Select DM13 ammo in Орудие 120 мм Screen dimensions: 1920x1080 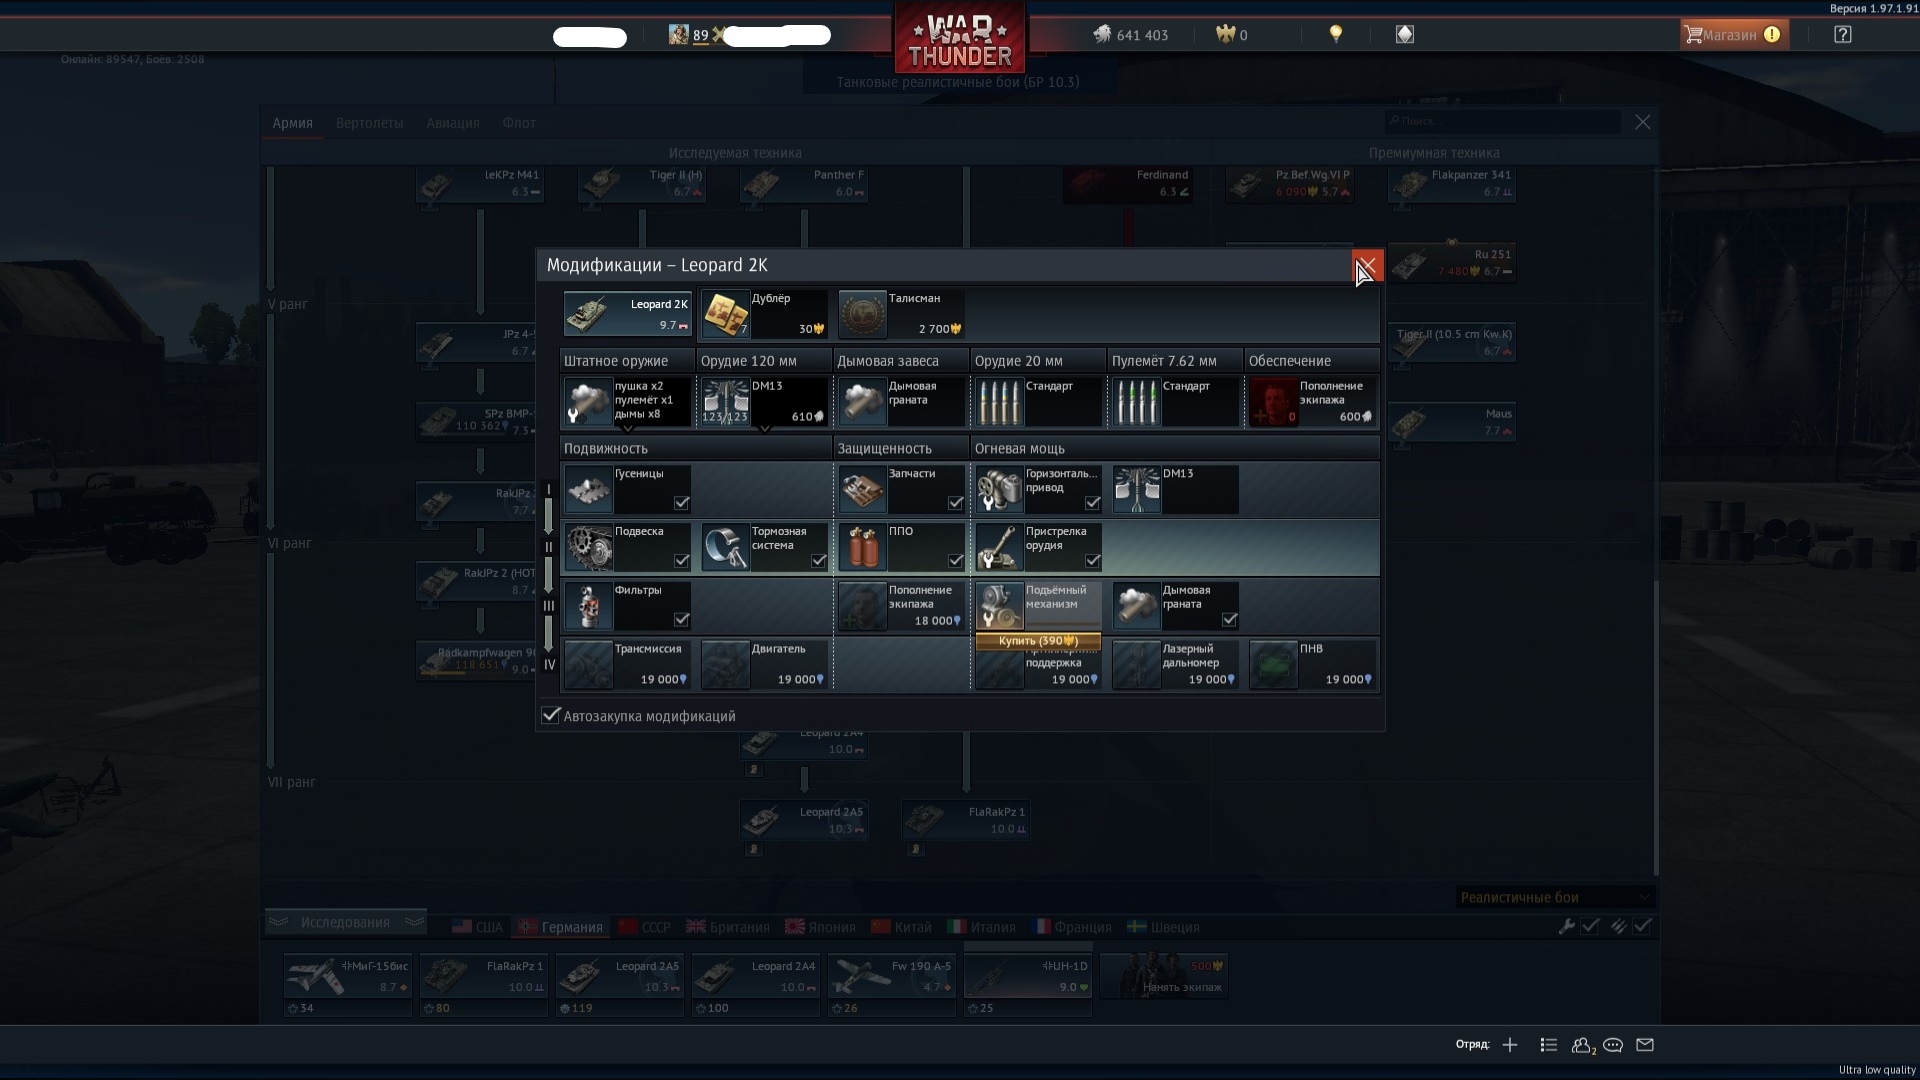tap(764, 401)
